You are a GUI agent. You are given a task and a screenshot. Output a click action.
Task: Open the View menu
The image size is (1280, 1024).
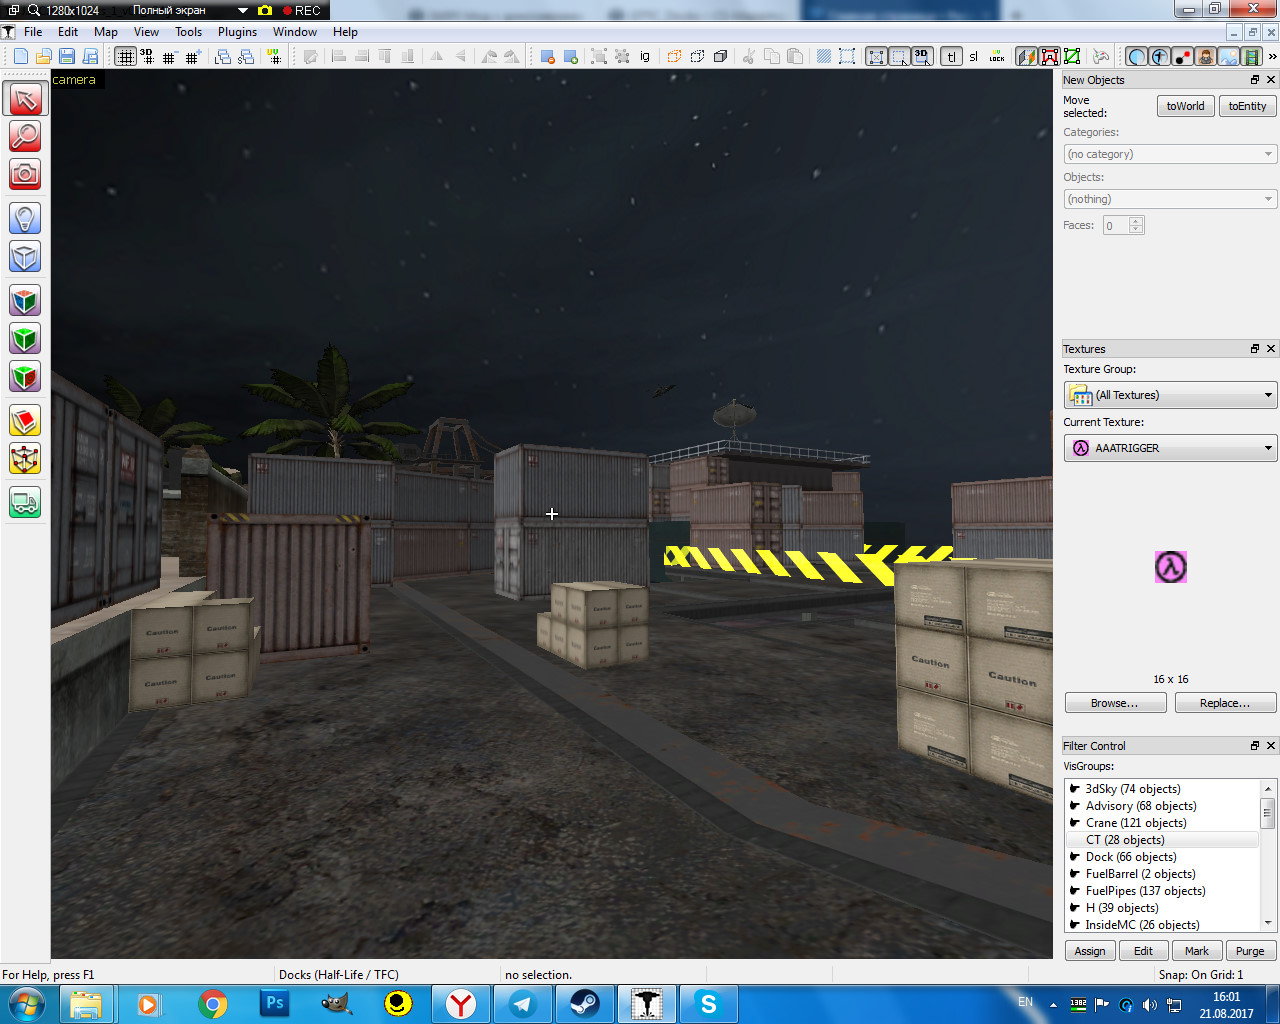click(146, 32)
